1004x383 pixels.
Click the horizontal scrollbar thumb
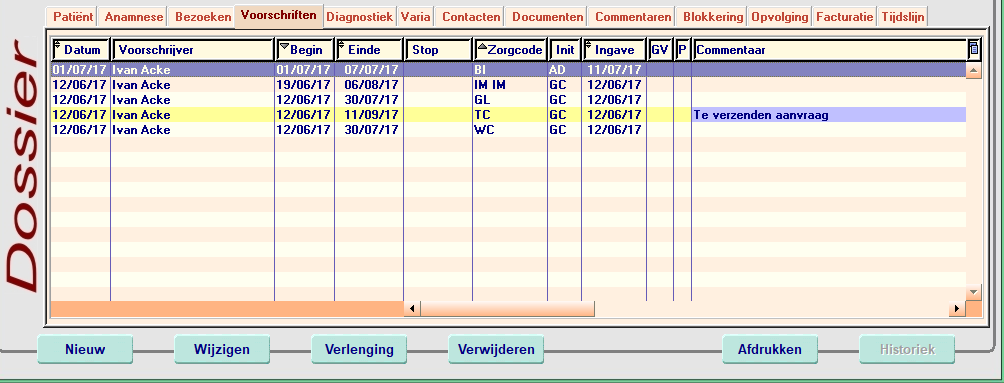tap(507, 309)
